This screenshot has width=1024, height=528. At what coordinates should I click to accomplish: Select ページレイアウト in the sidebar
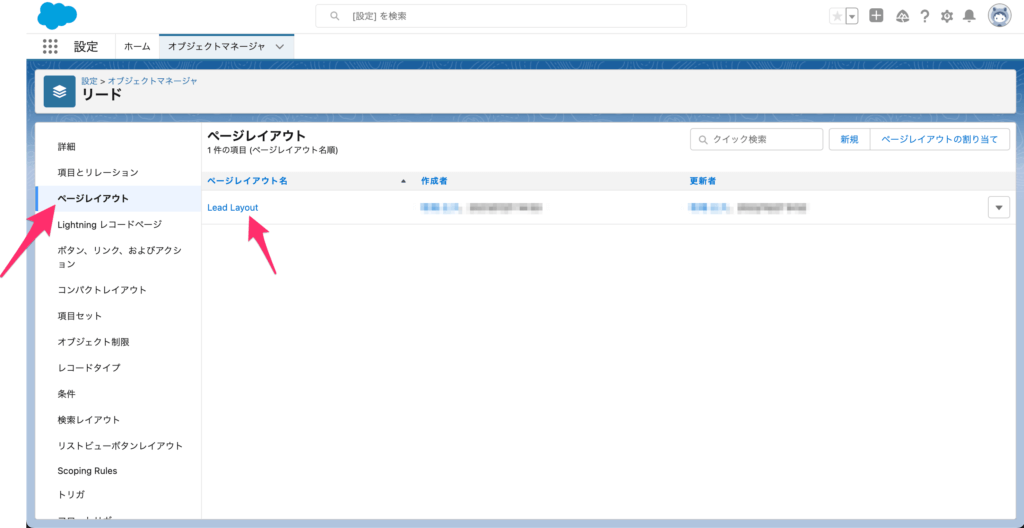pos(93,199)
